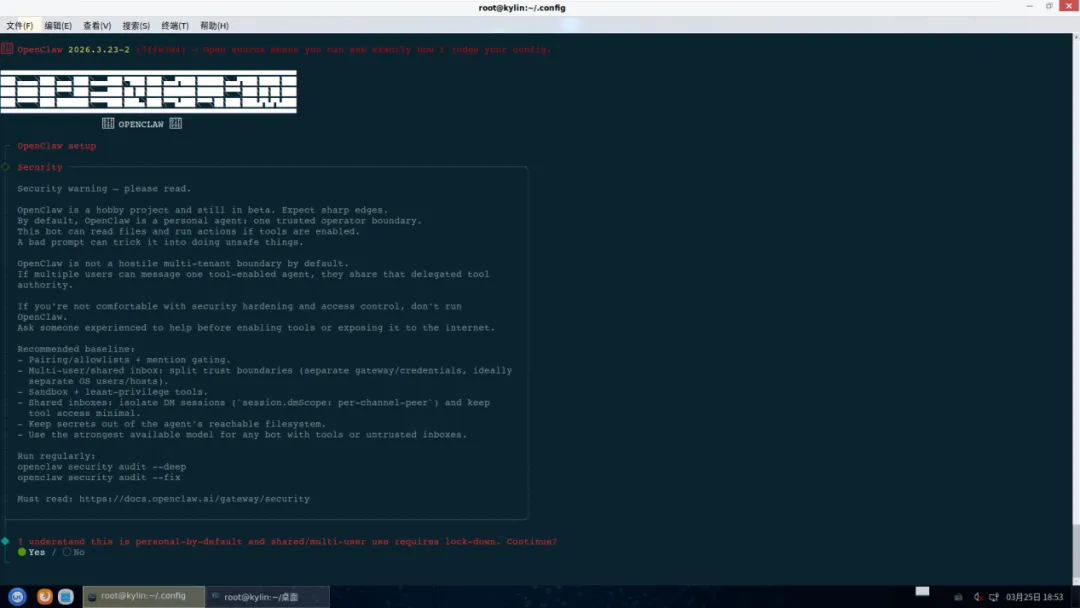This screenshot has height=608, width=1080.
Task: Open the file manager taskbar icon
Action: (x=66, y=596)
